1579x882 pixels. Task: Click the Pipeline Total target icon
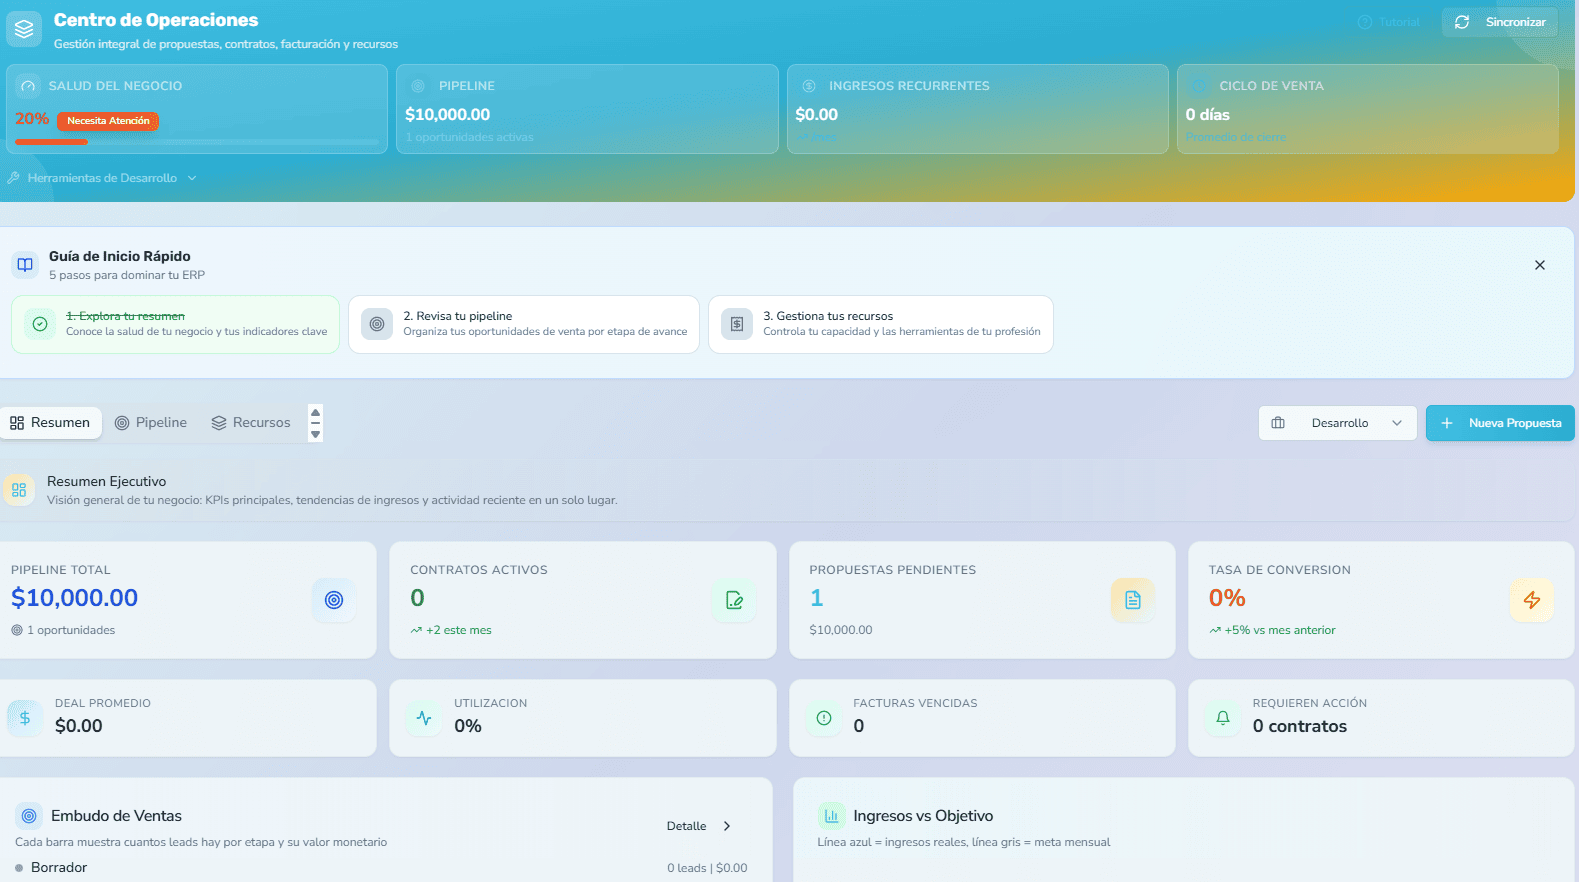(334, 600)
